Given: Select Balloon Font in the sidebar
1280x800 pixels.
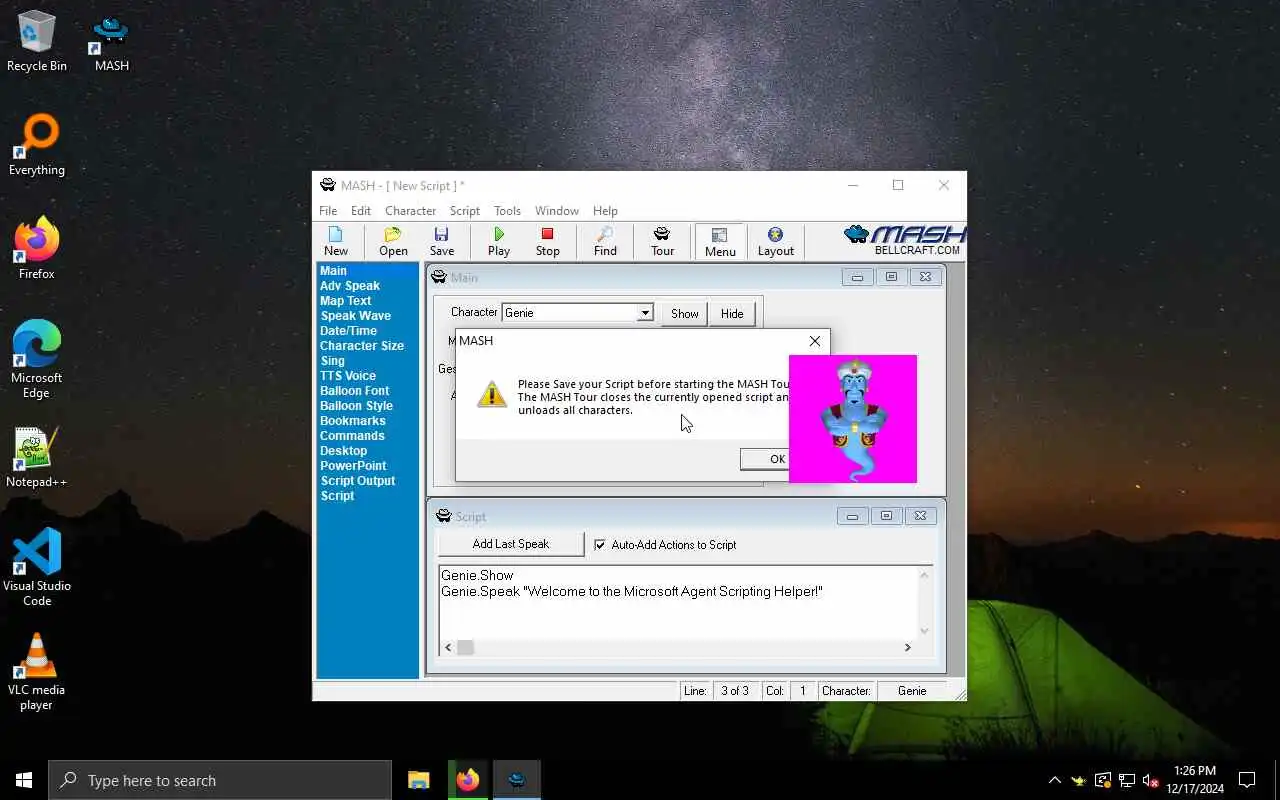Looking at the screenshot, I should point(354,391).
